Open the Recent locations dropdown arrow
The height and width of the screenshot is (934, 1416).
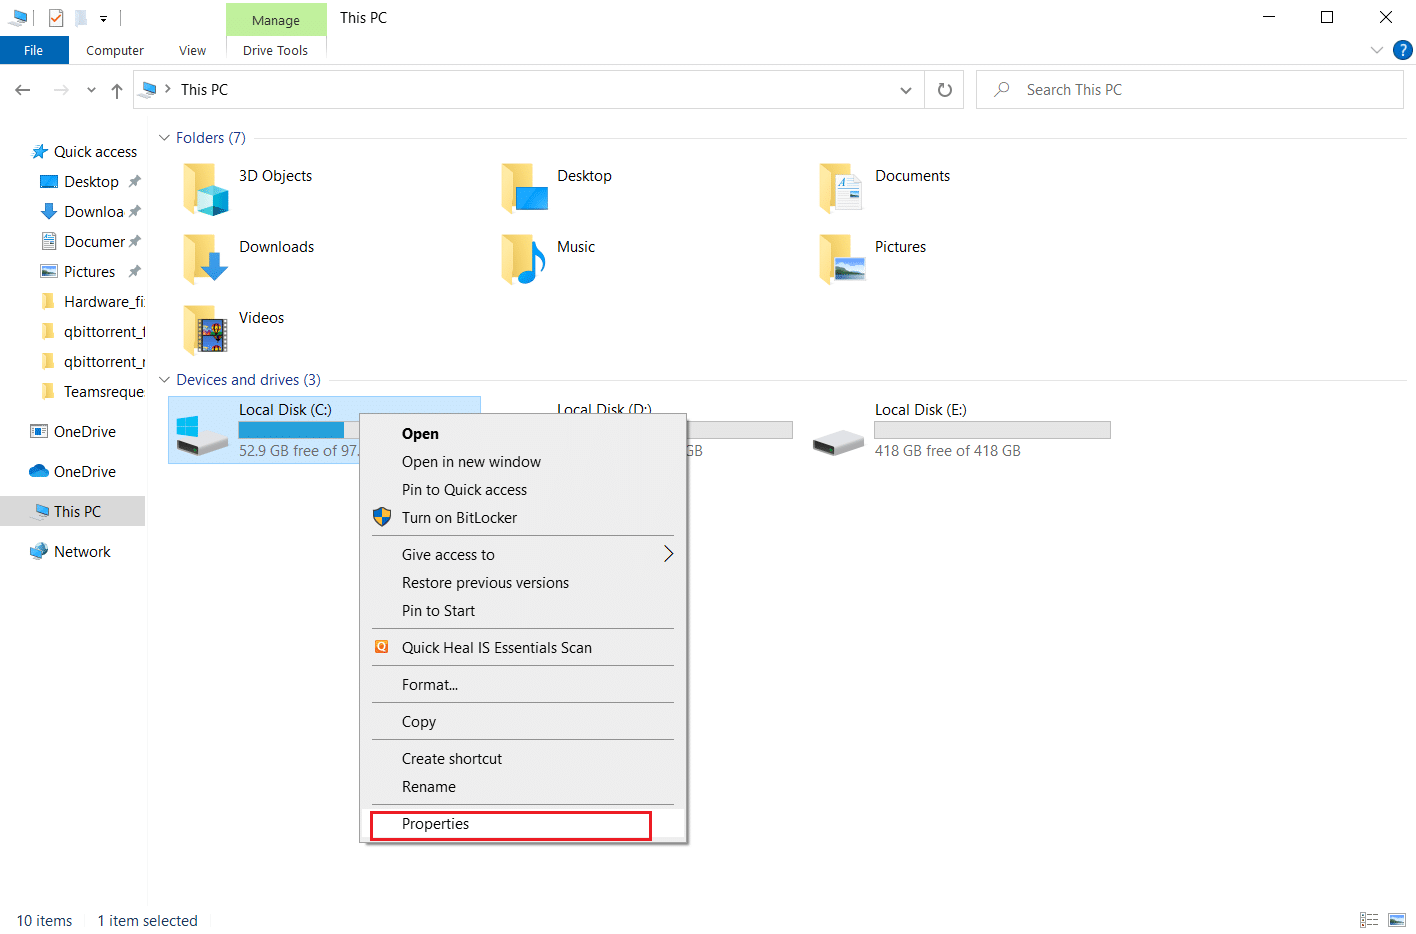pyautogui.click(x=91, y=90)
